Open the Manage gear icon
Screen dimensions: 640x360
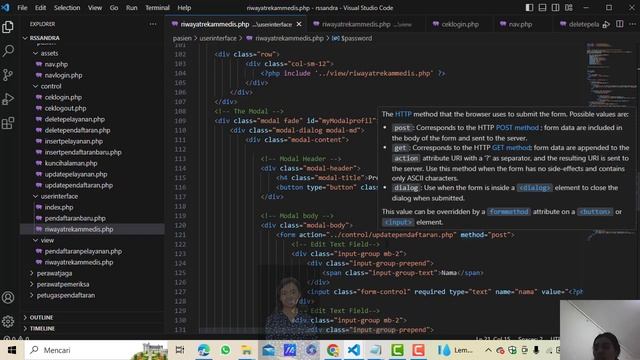8,322
